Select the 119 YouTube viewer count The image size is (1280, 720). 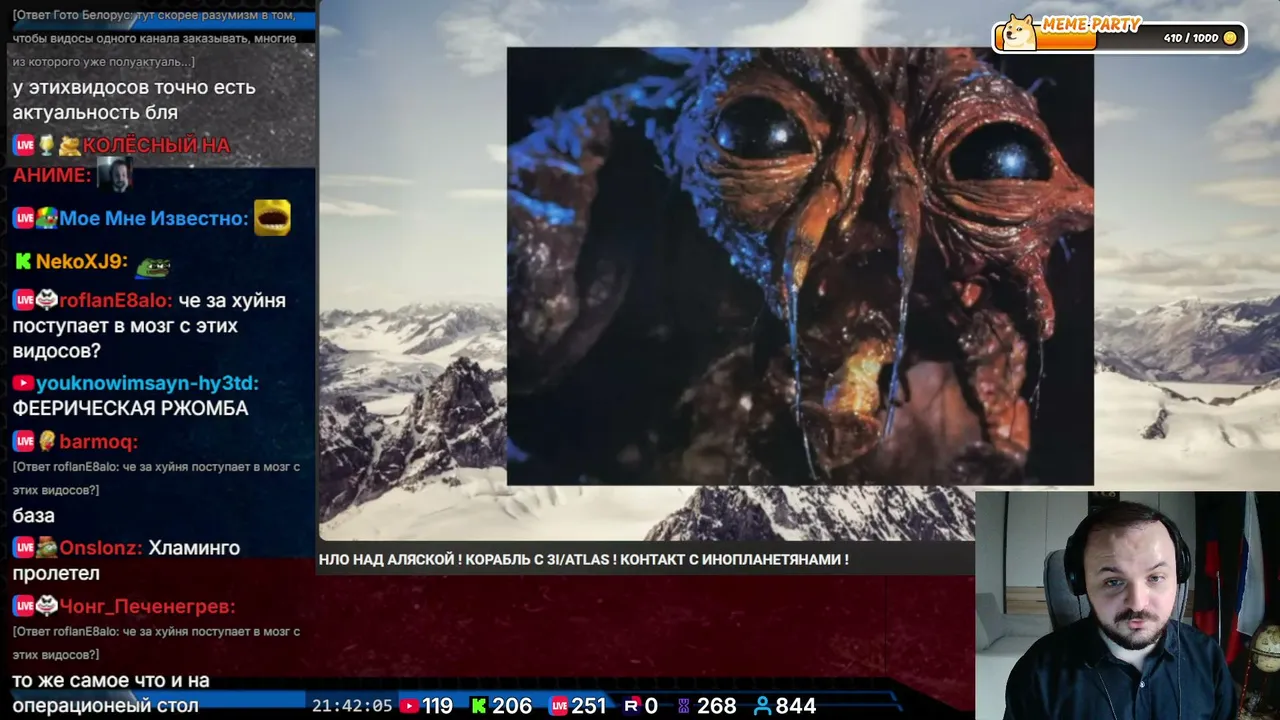tap(437, 706)
